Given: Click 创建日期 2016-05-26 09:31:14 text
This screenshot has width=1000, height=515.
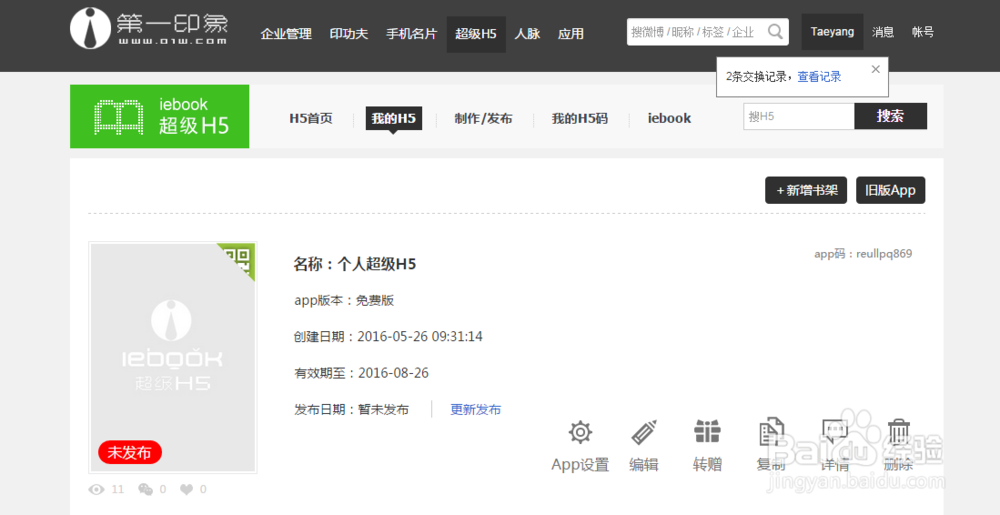Looking at the screenshot, I should click(x=388, y=337).
